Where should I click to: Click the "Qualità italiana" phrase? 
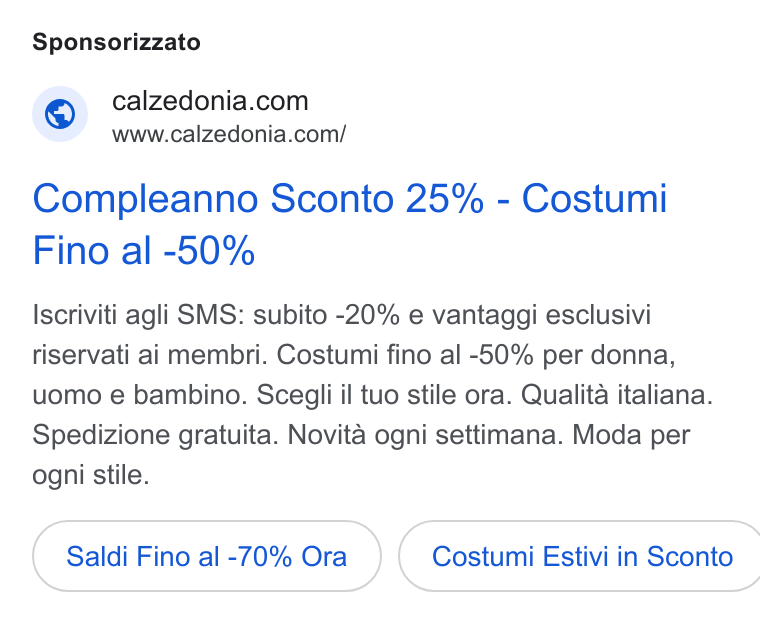617,395
